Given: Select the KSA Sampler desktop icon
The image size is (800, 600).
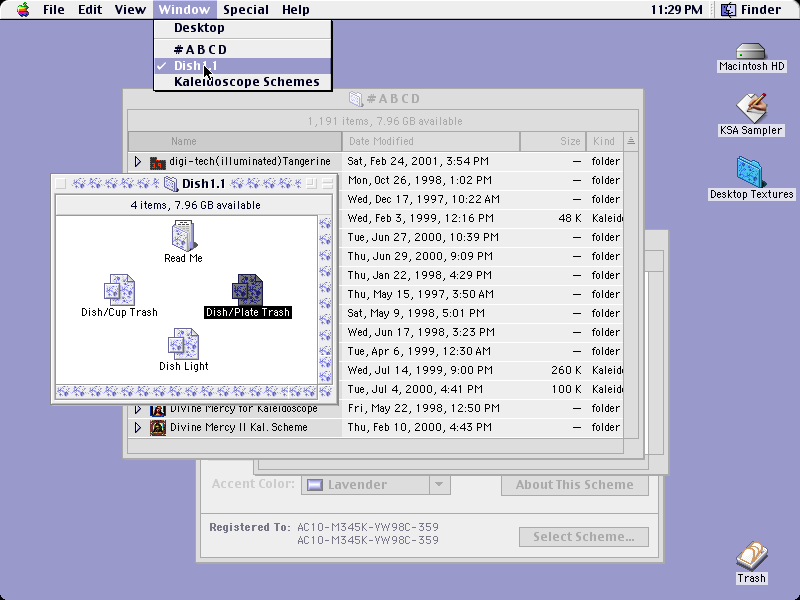Looking at the screenshot, I should coord(751,108).
